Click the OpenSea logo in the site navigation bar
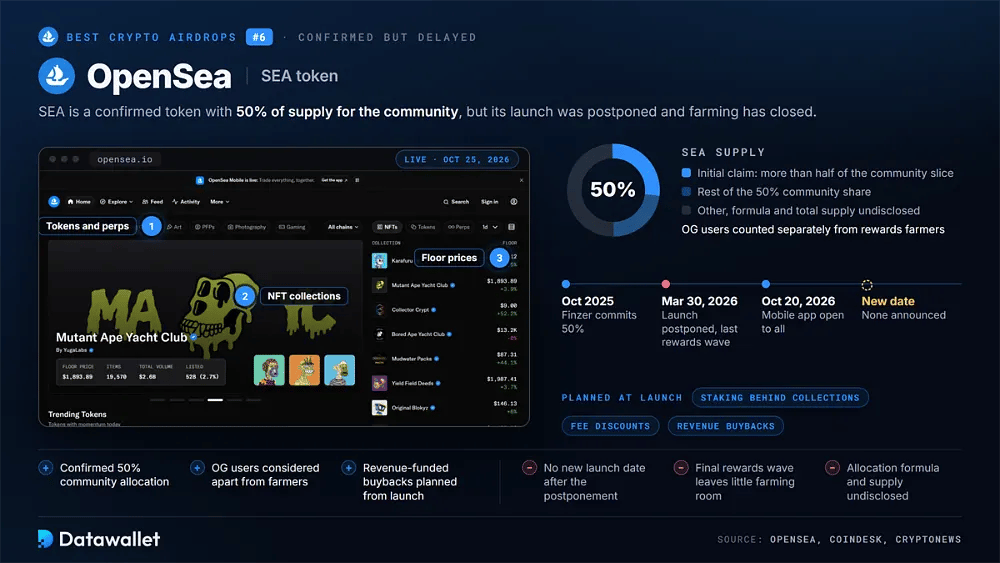This screenshot has height=563, width=1000. coord(54,201)
